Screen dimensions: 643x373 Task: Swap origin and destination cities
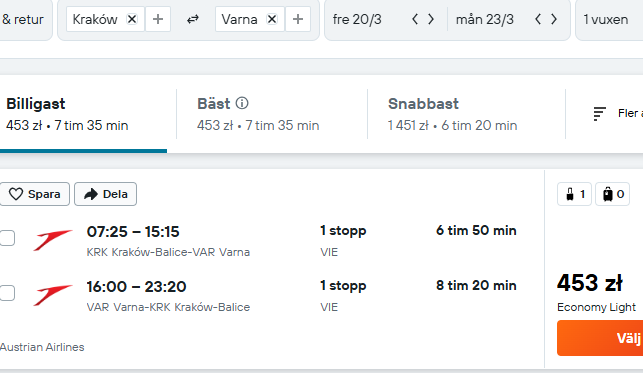click(x=193, y=19)
